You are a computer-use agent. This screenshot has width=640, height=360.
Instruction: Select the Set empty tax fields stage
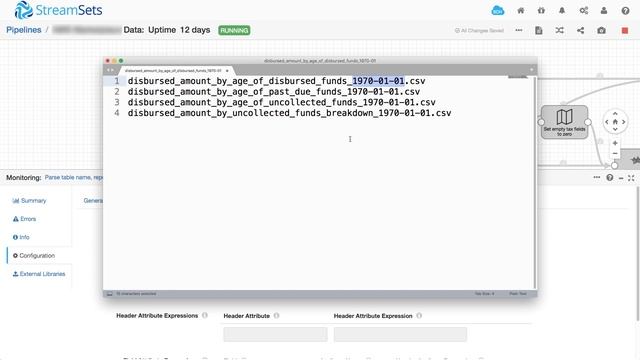564,122
